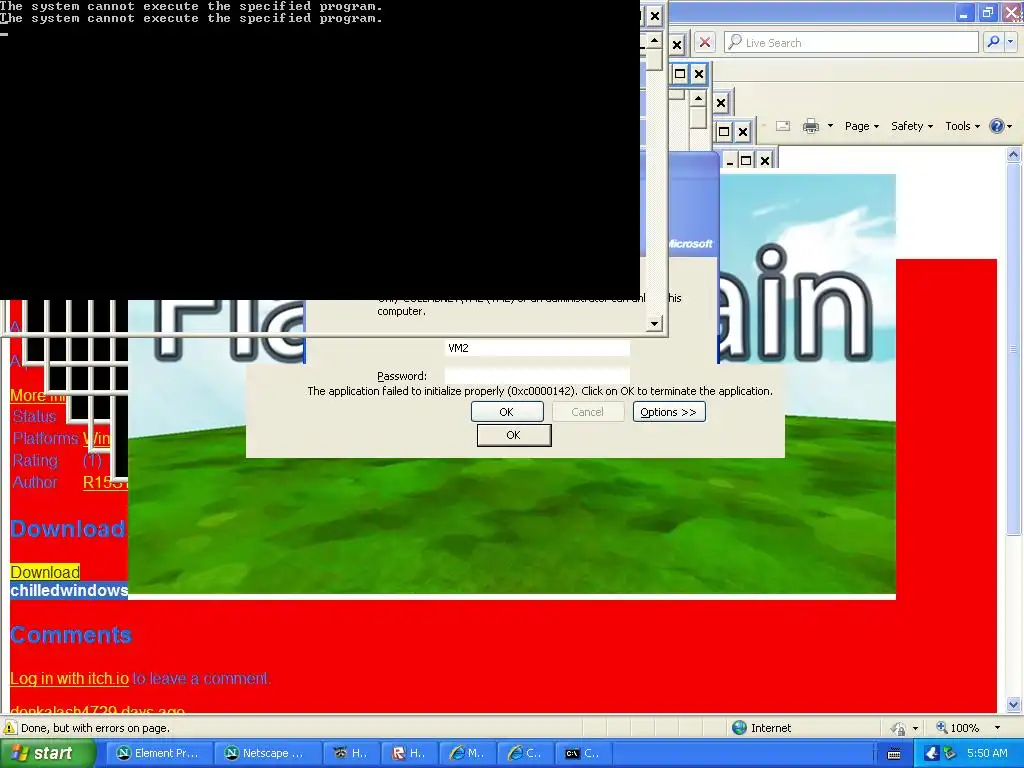
Task: Click the Options >> button
Action: point(669,412)
